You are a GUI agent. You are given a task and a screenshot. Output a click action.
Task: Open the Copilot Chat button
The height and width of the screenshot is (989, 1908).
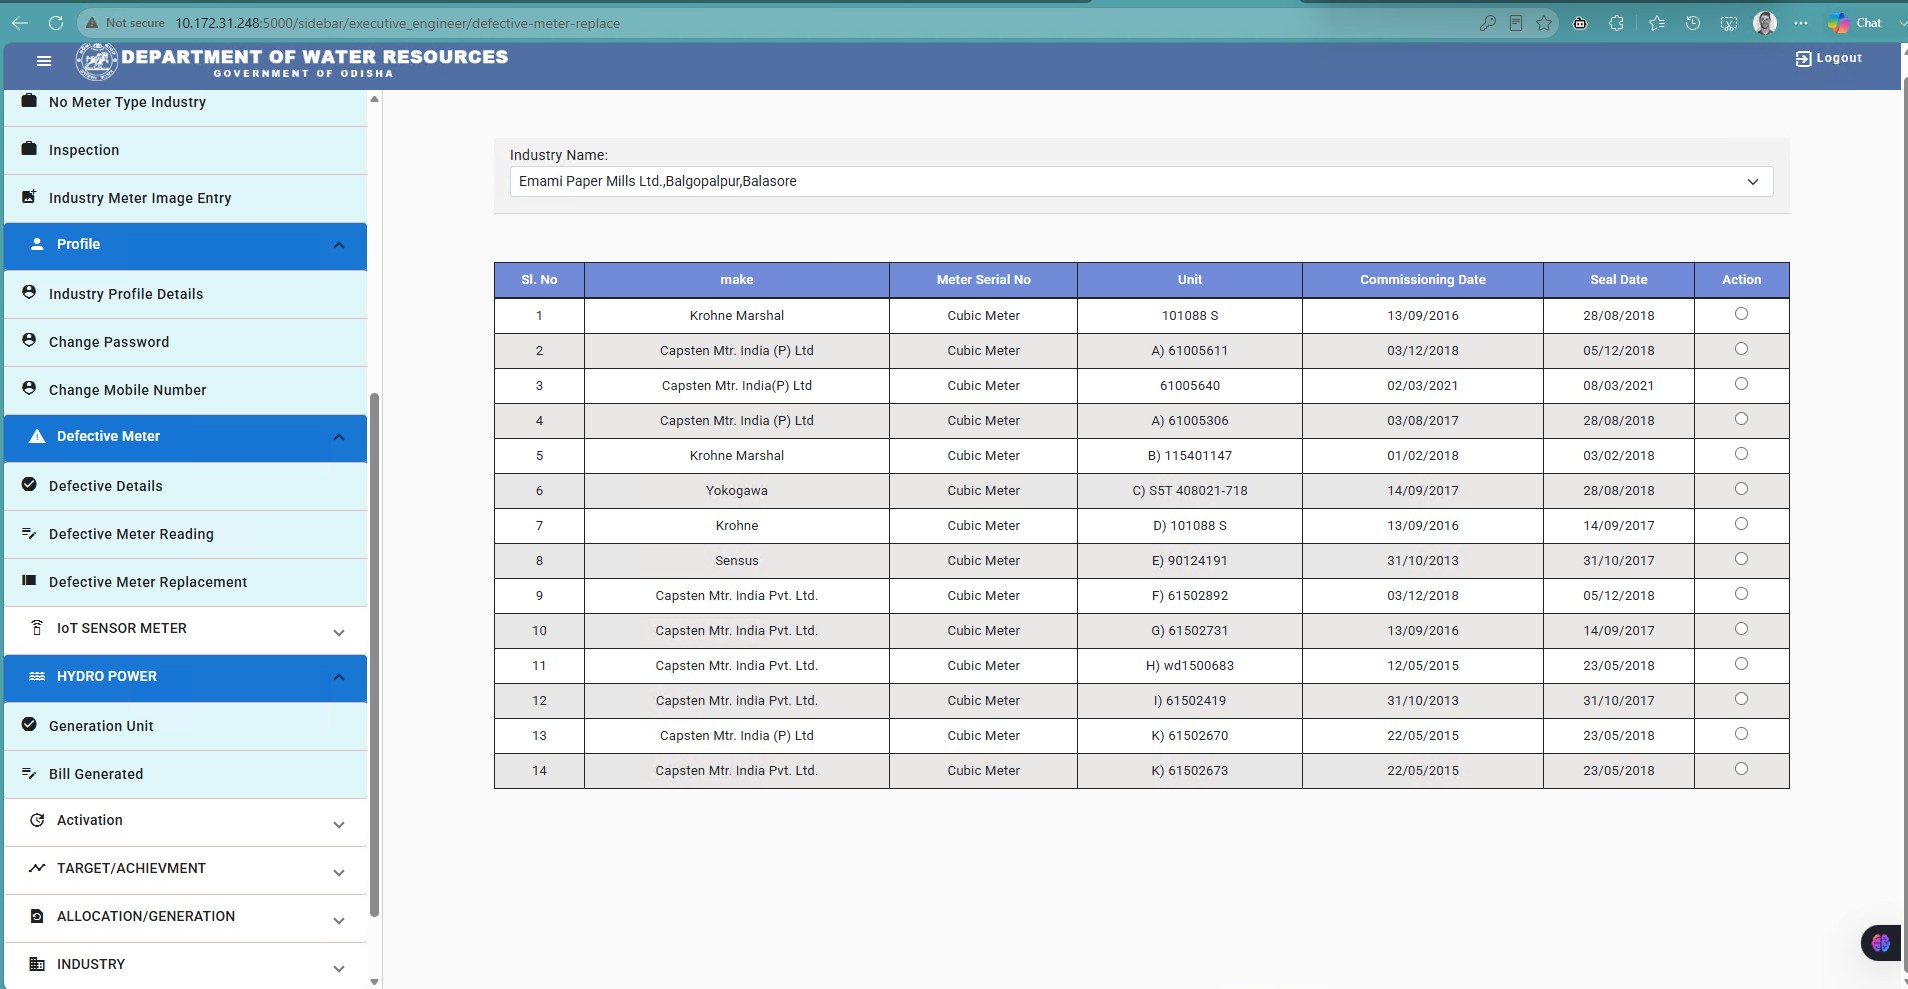click(x=1856, y=23)
